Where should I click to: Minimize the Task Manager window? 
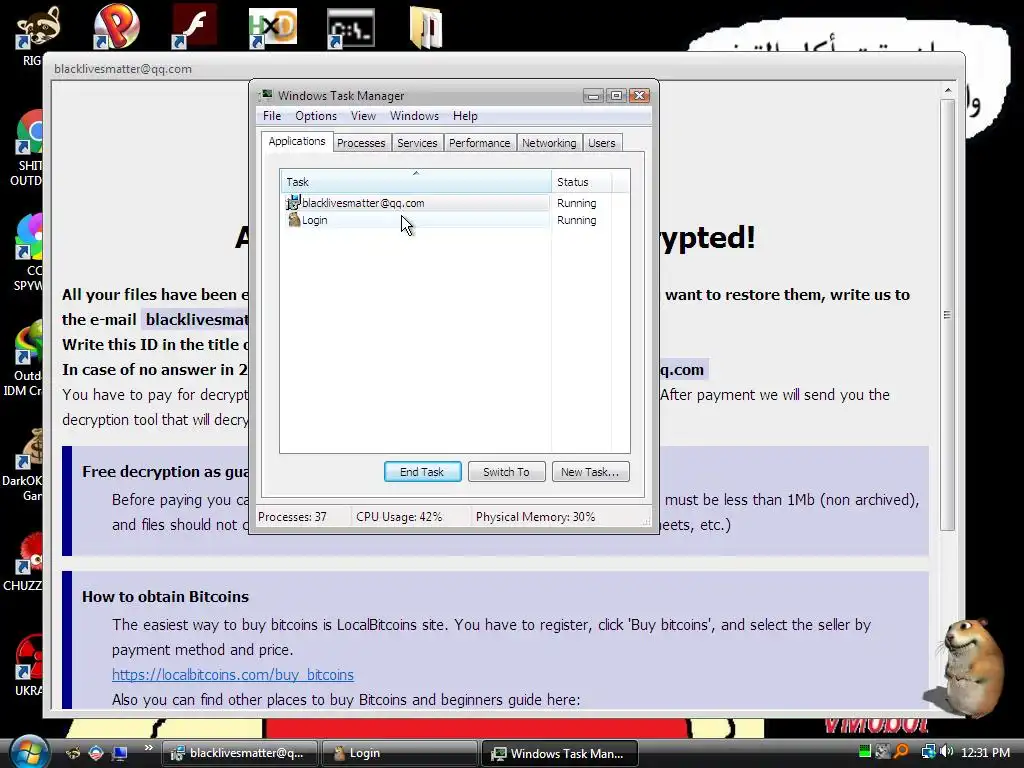pyautogui.click(x=593, y=96)
